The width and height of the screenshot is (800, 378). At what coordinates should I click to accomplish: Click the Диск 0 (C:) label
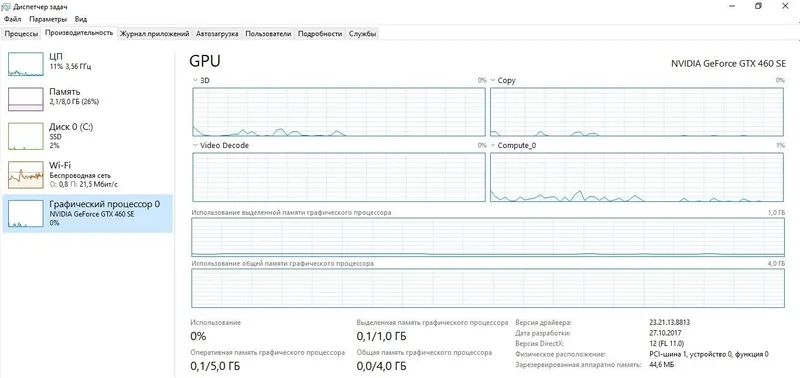(71, 127)
